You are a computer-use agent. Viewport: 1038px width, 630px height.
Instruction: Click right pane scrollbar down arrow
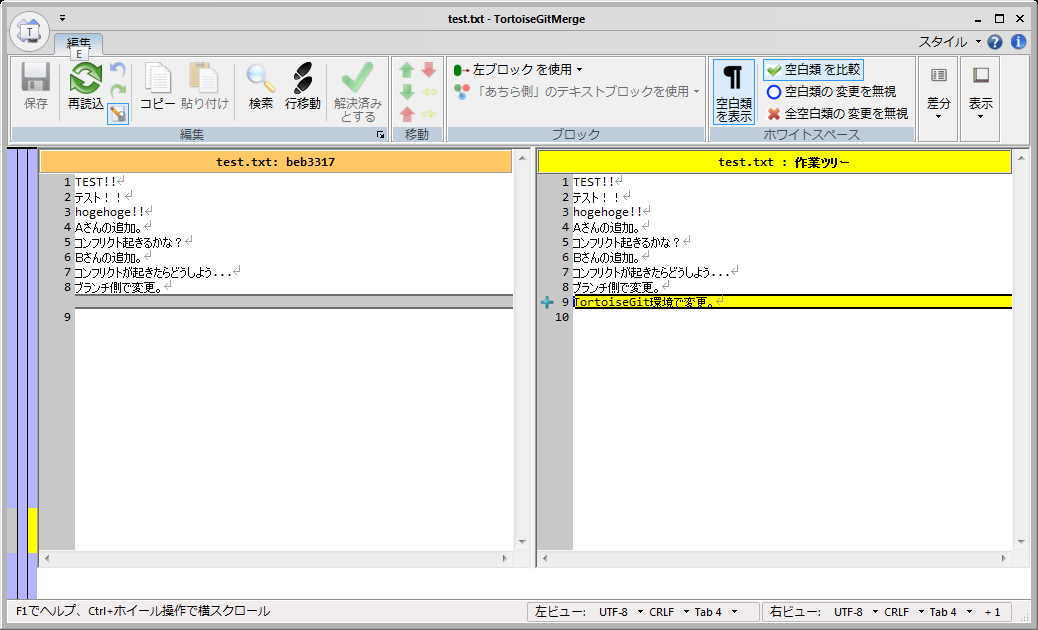1020,543
